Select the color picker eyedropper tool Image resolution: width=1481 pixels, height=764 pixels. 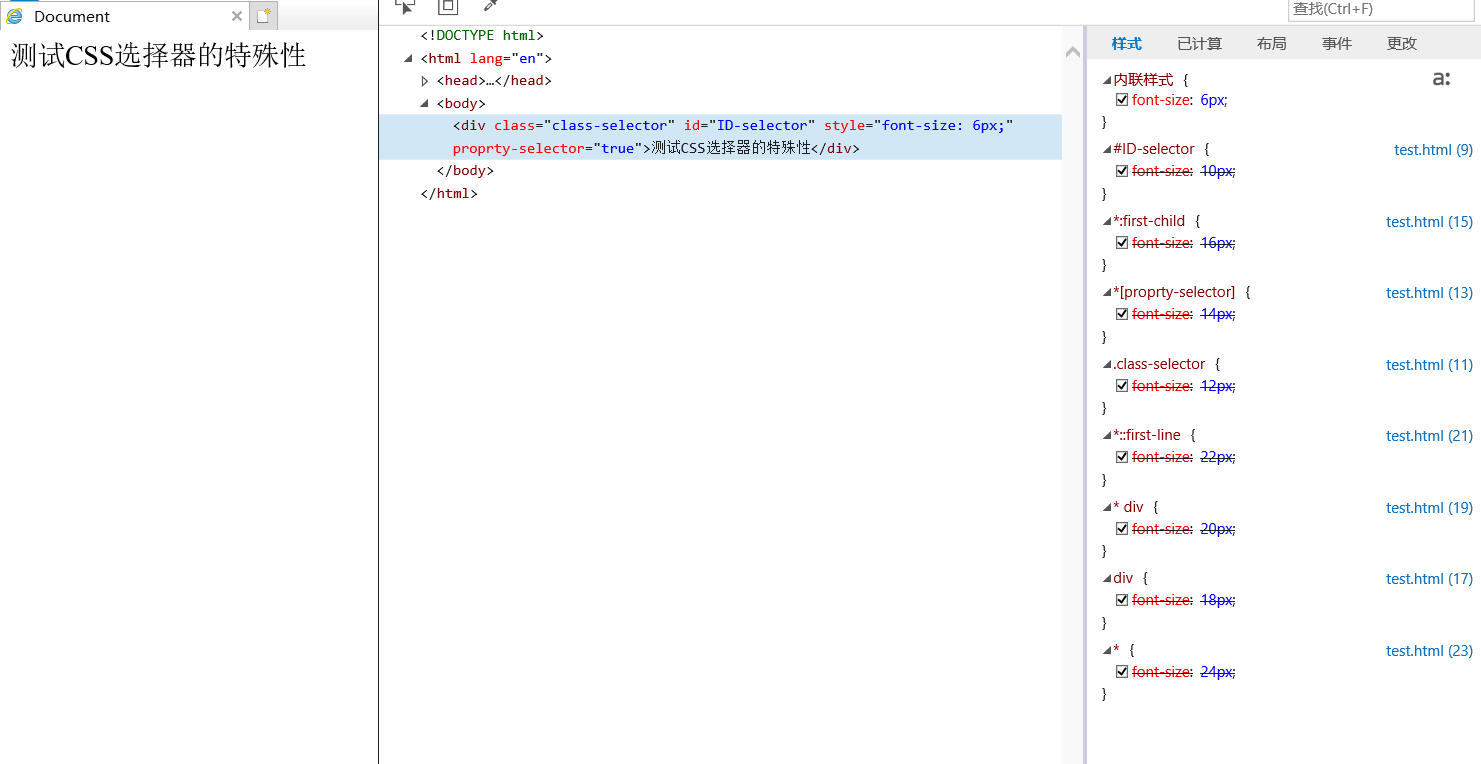click(490, 6)
